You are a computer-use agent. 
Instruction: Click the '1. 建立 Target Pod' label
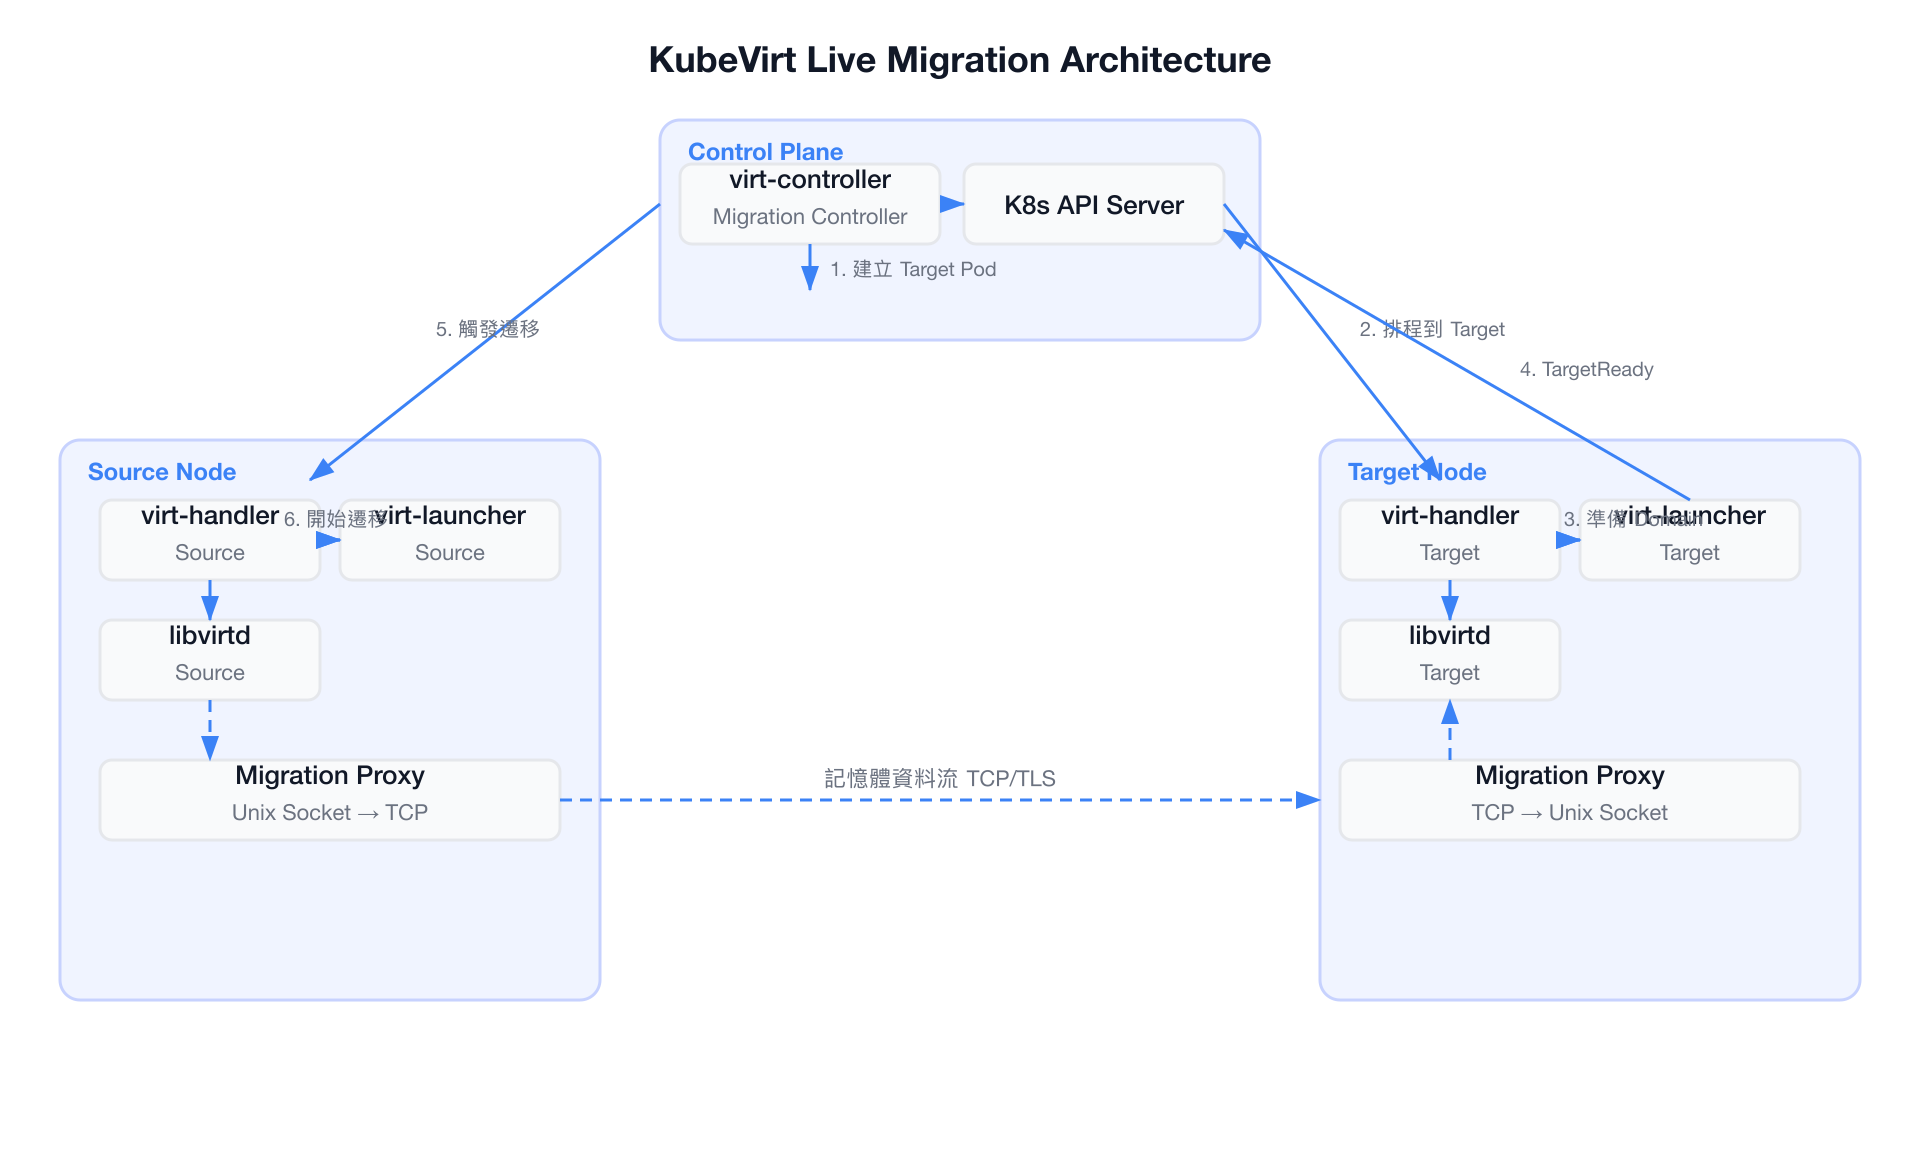[x=913, y=269]
